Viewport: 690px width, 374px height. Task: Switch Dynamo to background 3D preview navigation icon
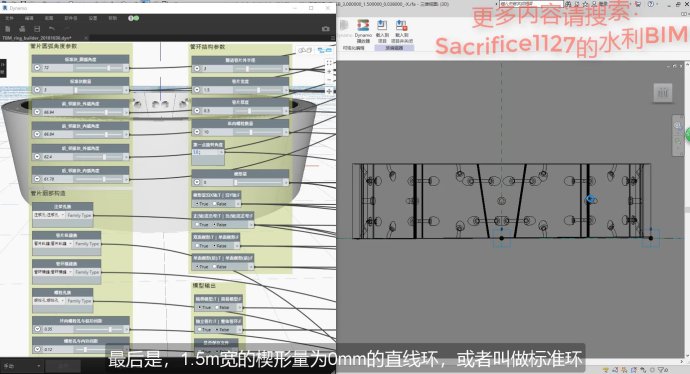tap(304, 51)
